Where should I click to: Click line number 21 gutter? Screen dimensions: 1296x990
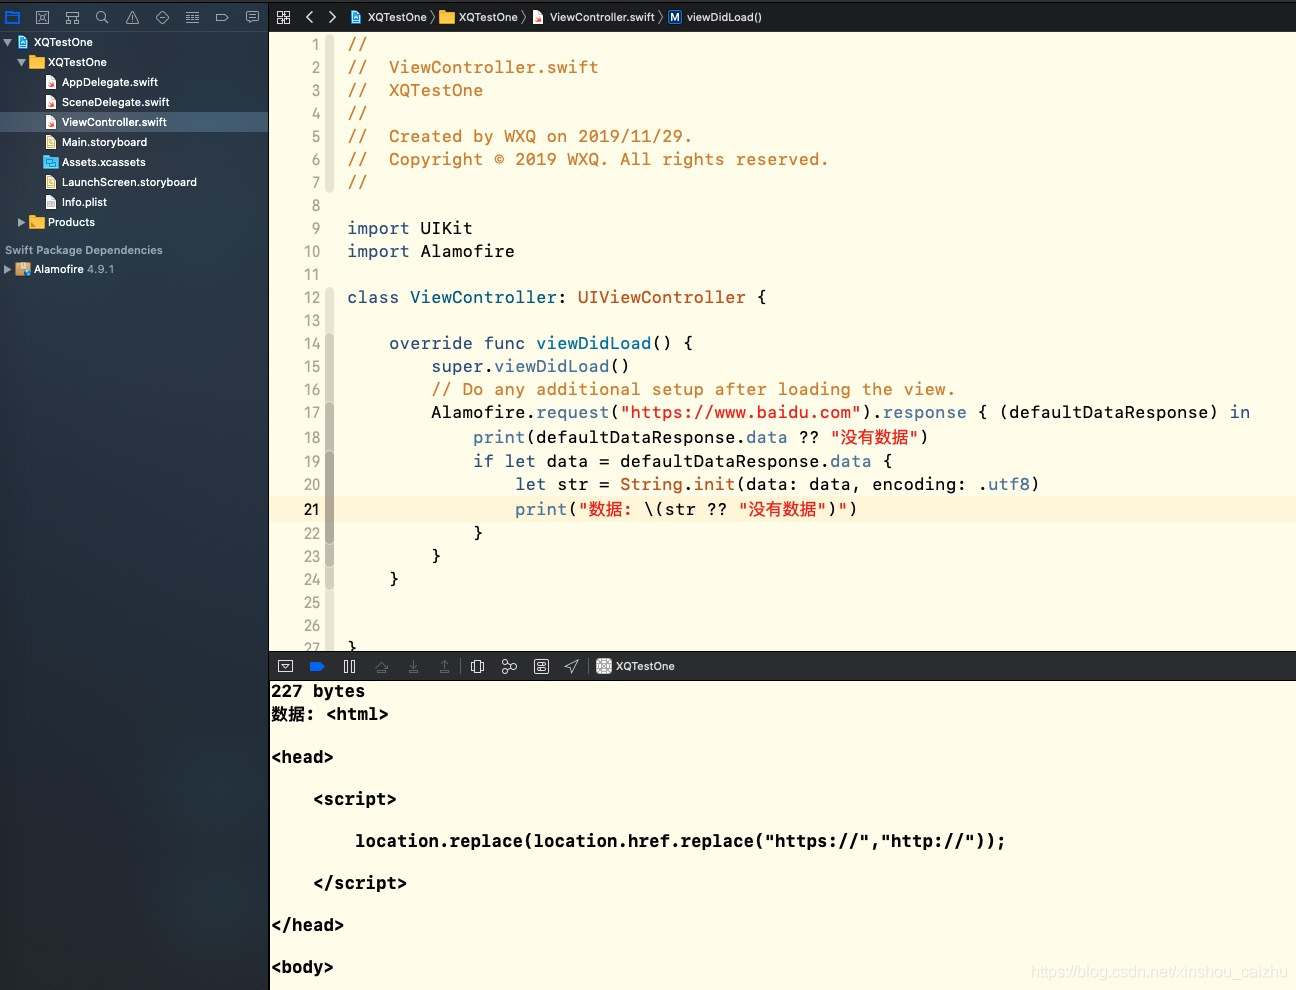click(x=312, y=509)
